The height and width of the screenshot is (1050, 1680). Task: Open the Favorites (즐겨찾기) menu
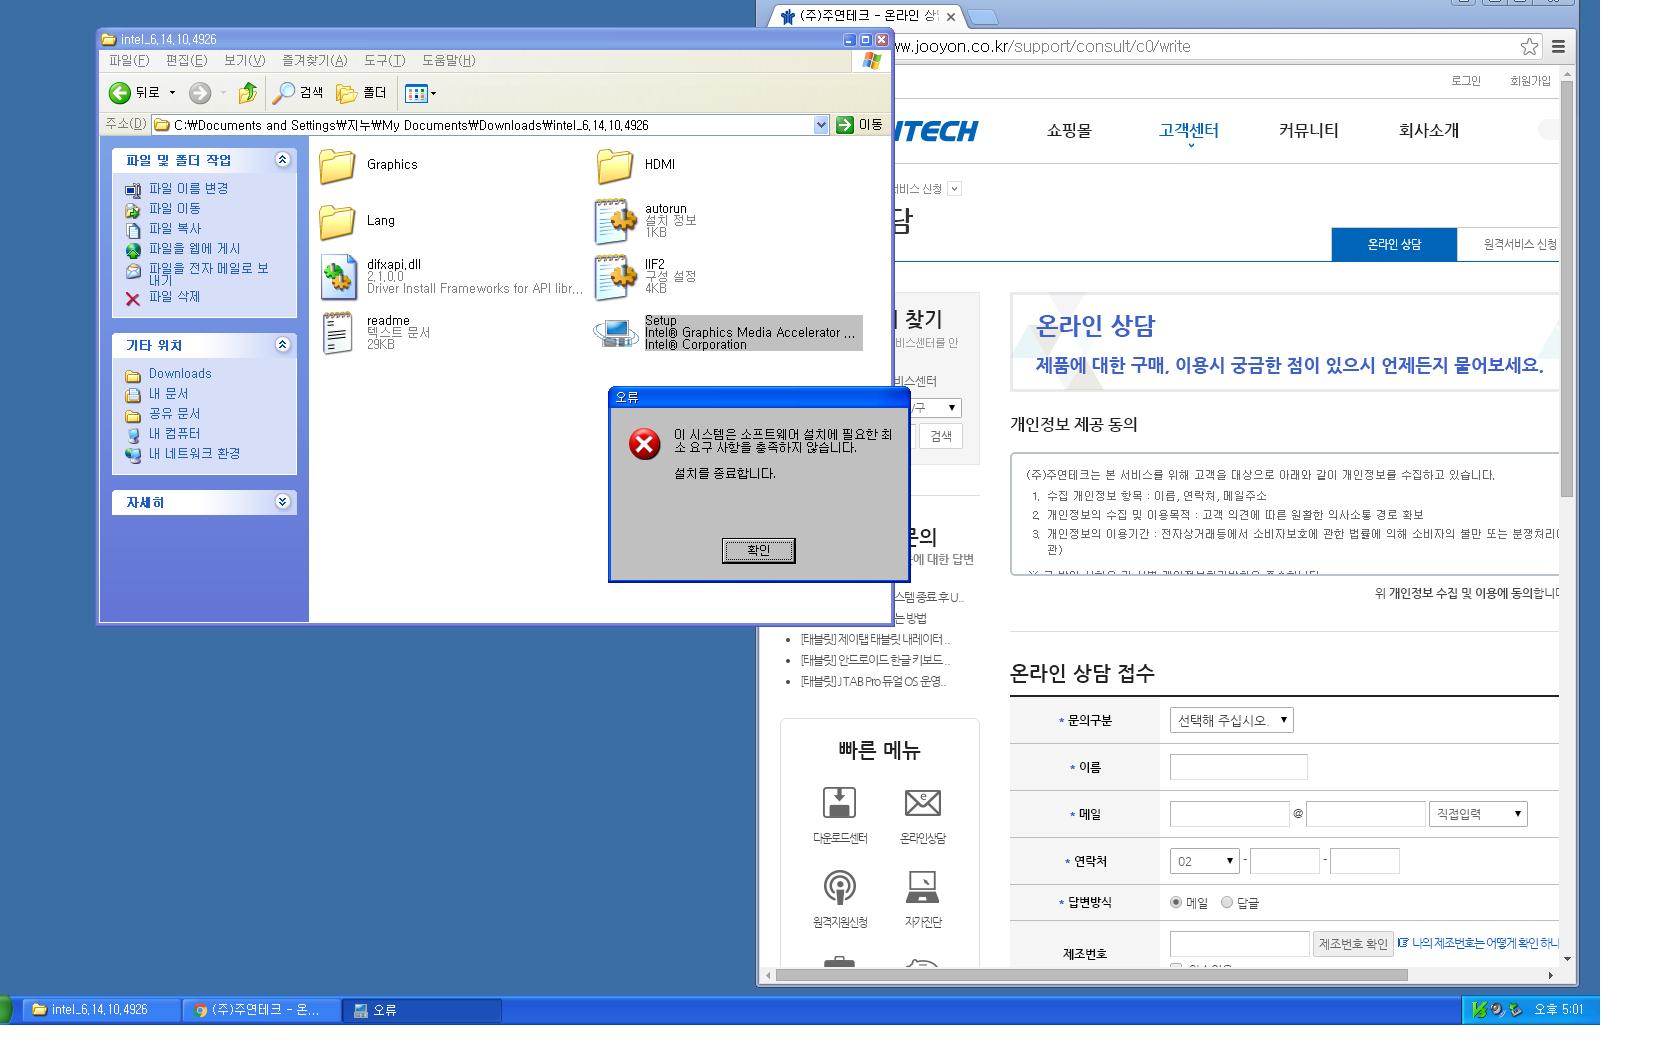pyautogui.click(x=314, y=61)
